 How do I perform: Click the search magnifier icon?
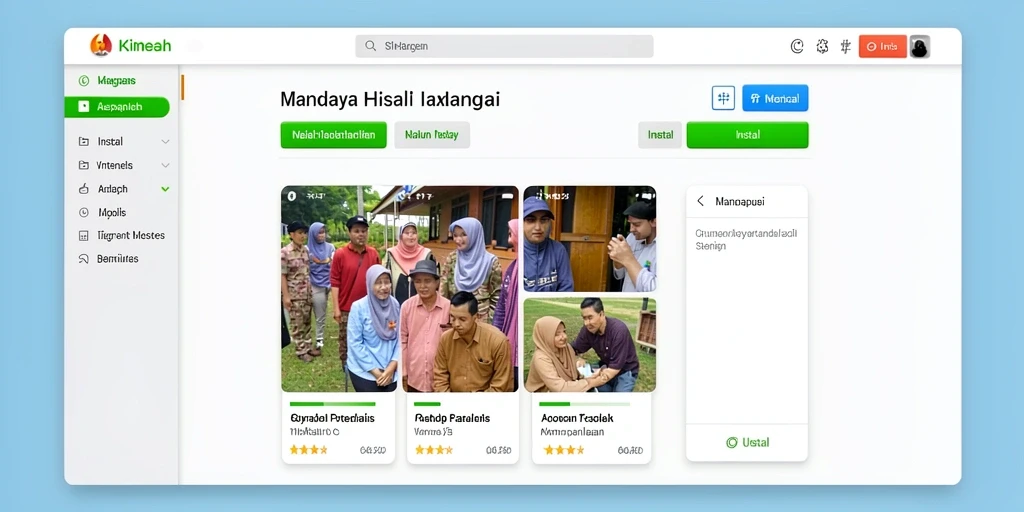[x=370, y=46]
